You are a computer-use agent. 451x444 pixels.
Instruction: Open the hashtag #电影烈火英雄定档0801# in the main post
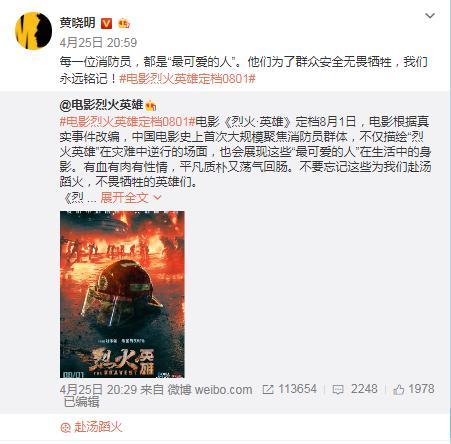coord(187,79)
